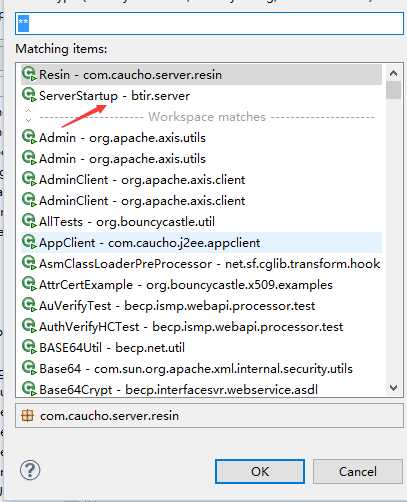
Task: Click the up/down arrows at the Workspace matches separator
Action: pos(28,115)
